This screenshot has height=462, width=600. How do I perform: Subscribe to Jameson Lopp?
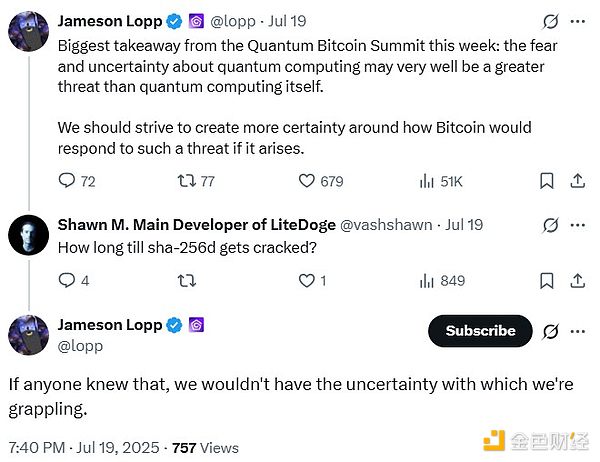[x=480, y=331]
